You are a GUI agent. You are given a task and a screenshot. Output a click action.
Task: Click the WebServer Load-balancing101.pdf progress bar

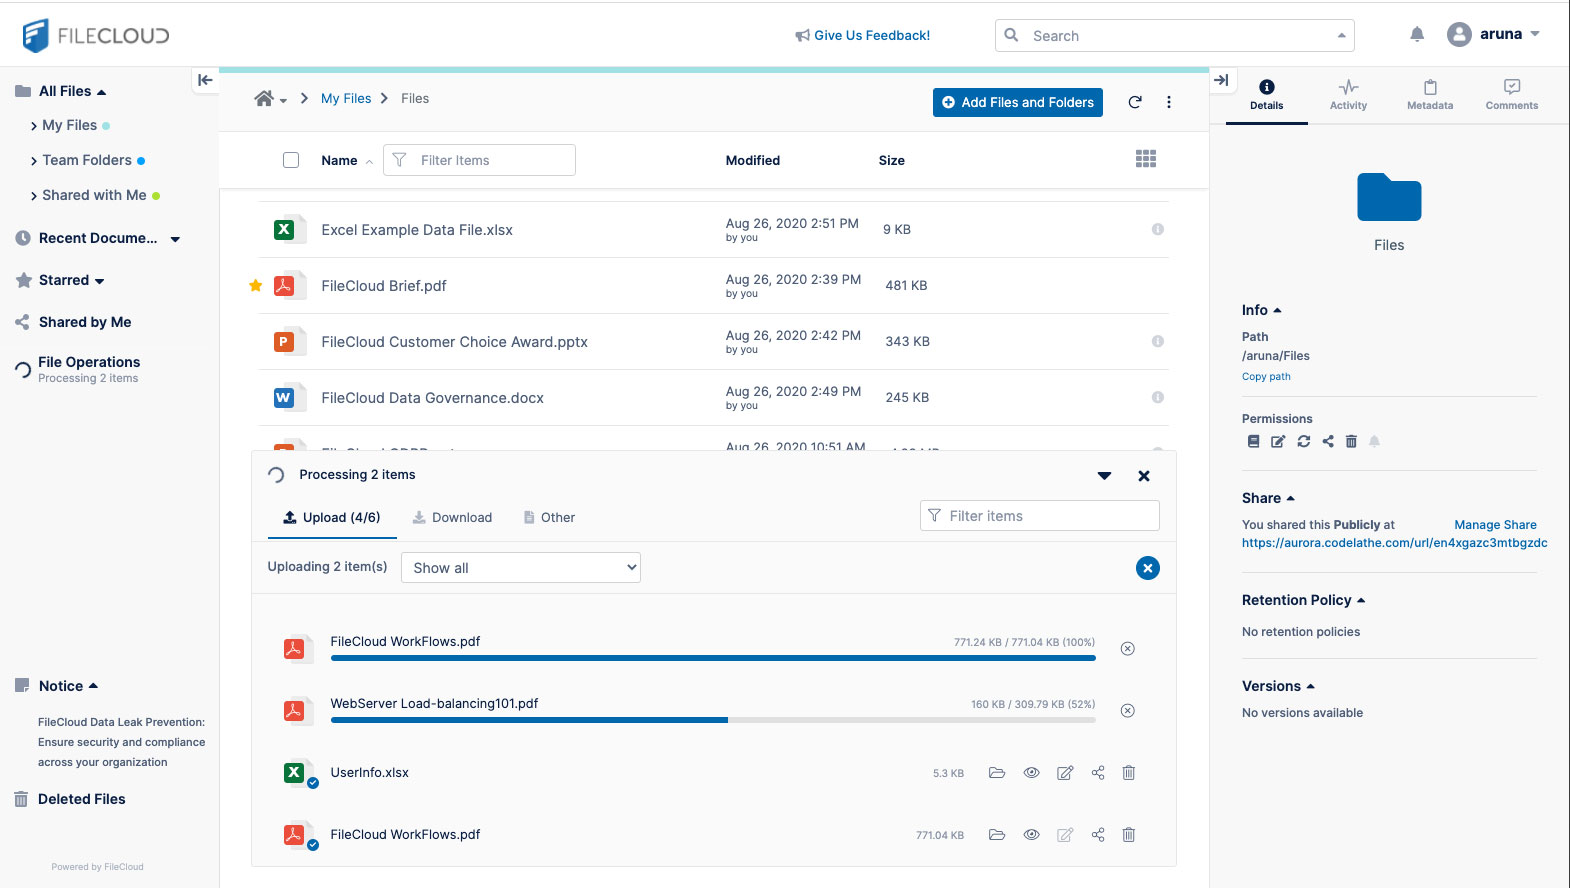tap(713, 720)
